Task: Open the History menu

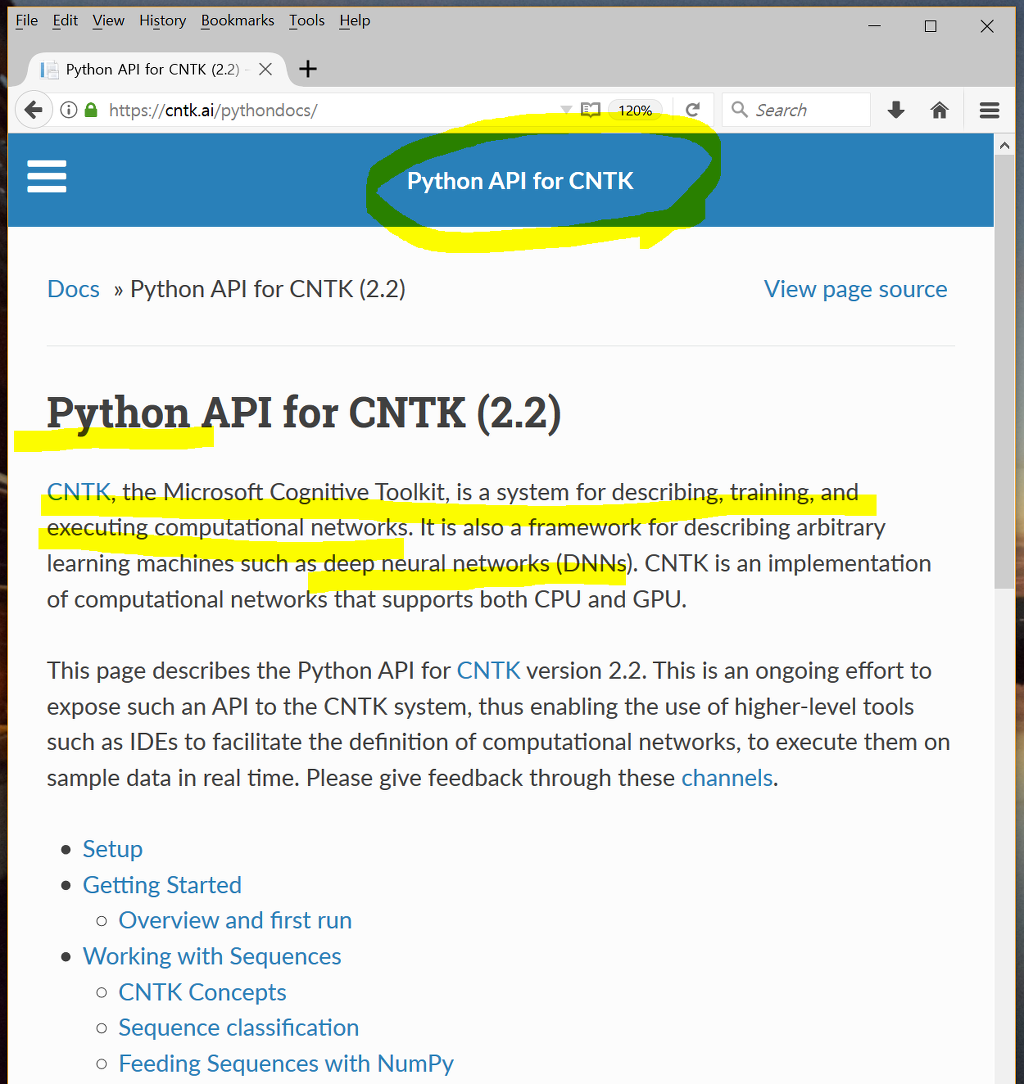Action: pos(162,21)
